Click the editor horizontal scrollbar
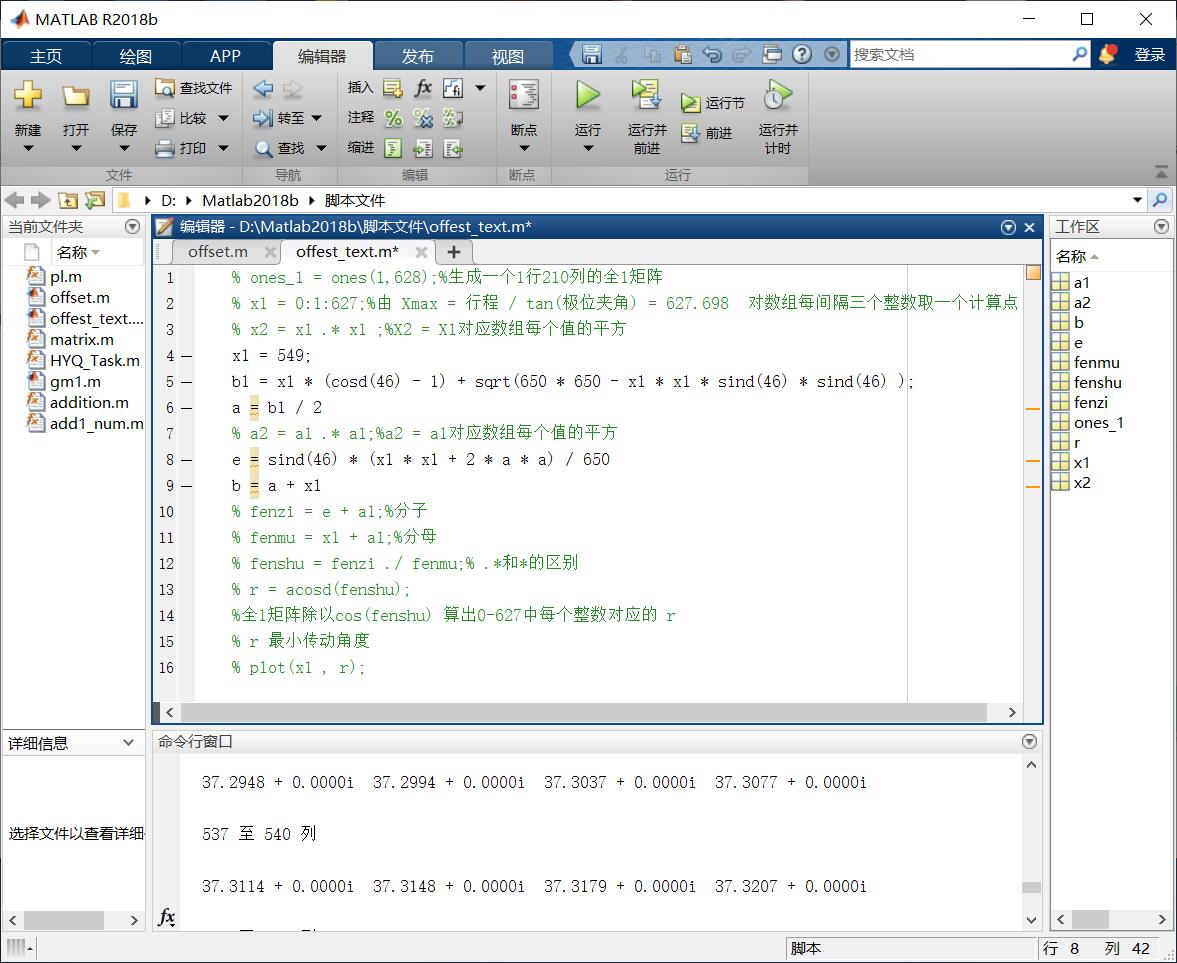1177x963 pixels. pos(583,712)
